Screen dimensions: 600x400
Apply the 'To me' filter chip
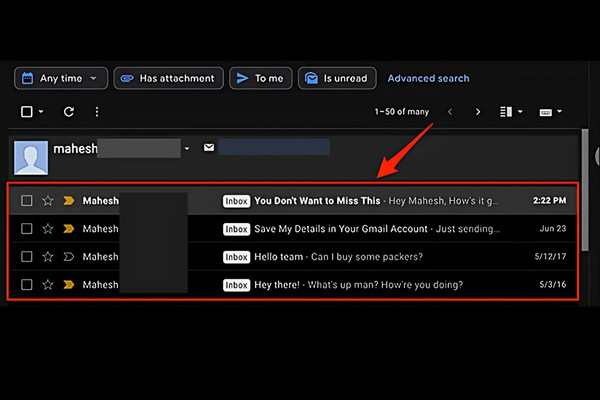point(261,78)
